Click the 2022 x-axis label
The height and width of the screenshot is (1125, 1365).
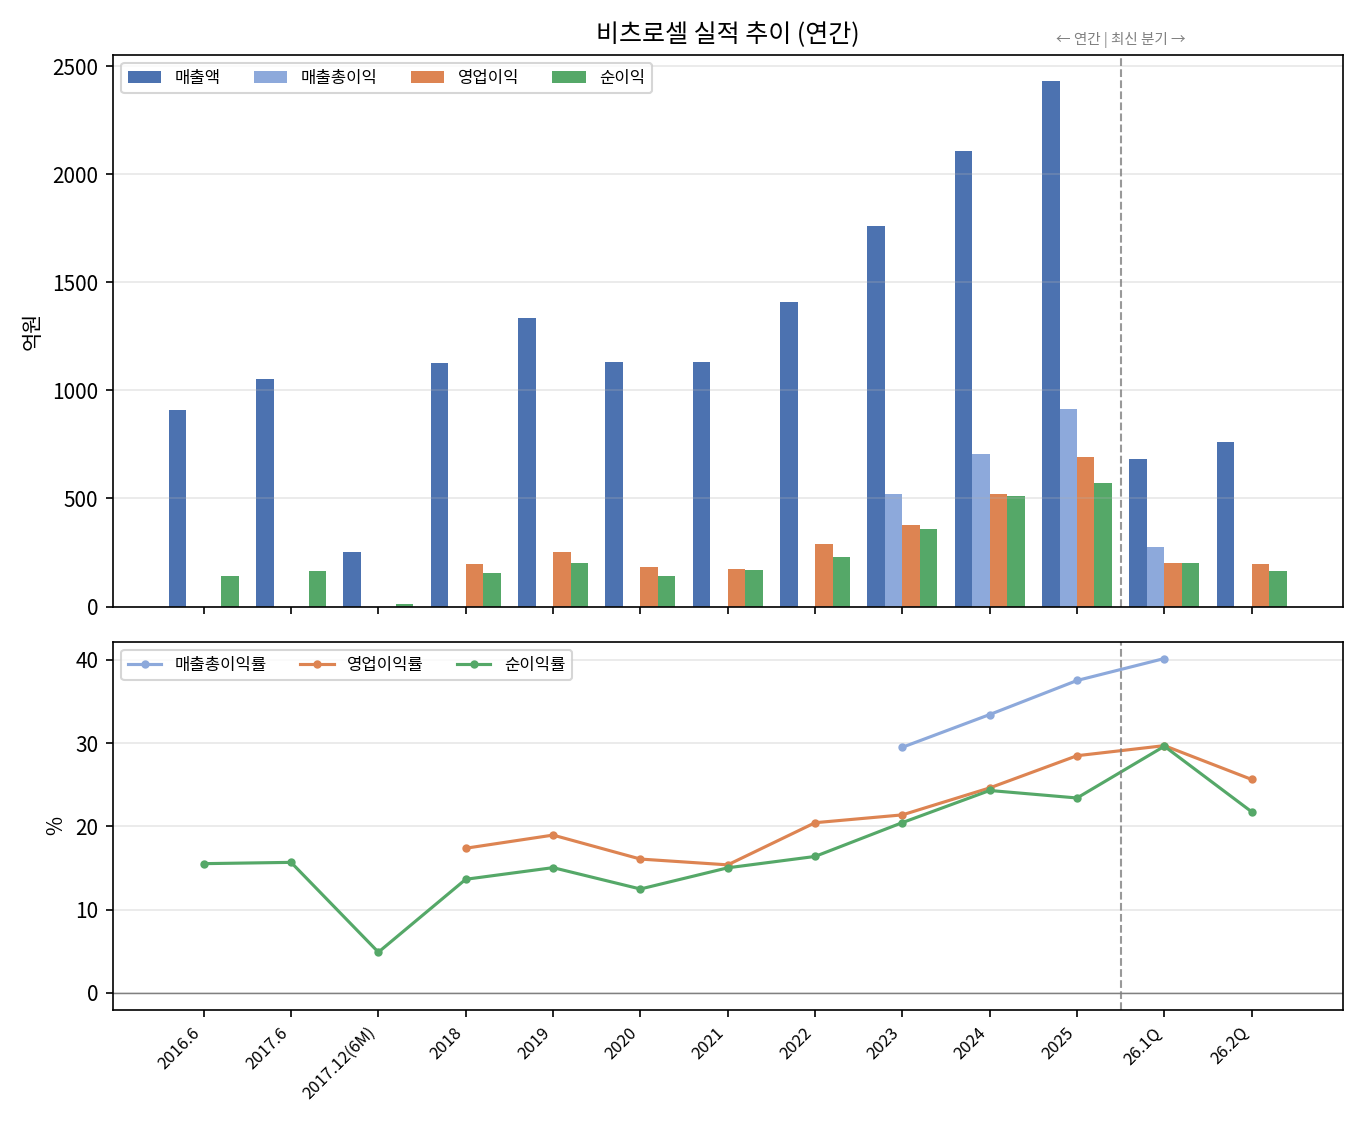point(797,1042)
